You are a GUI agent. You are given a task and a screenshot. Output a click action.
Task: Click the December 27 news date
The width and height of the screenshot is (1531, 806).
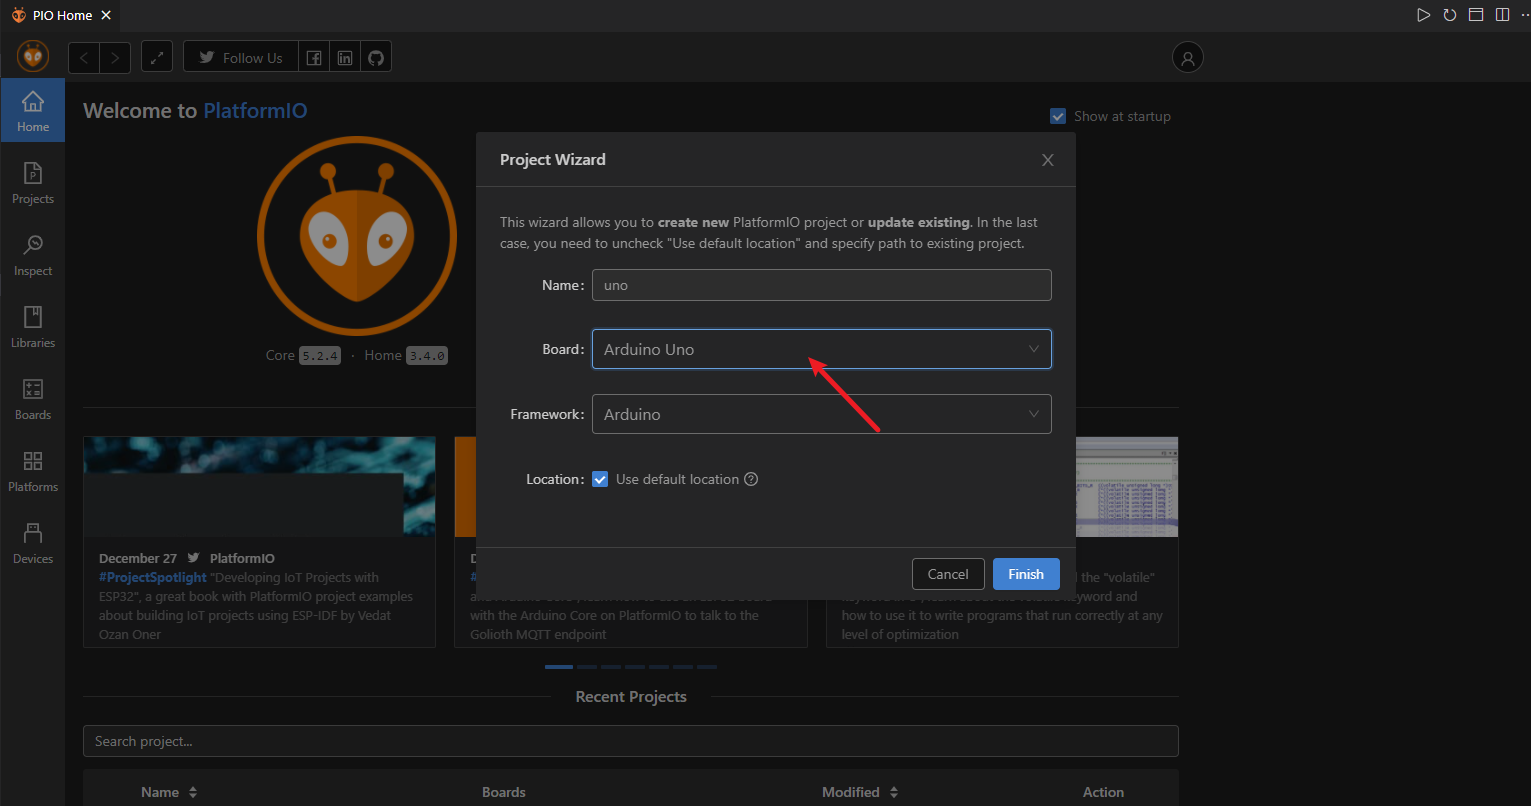pos(138,558)
